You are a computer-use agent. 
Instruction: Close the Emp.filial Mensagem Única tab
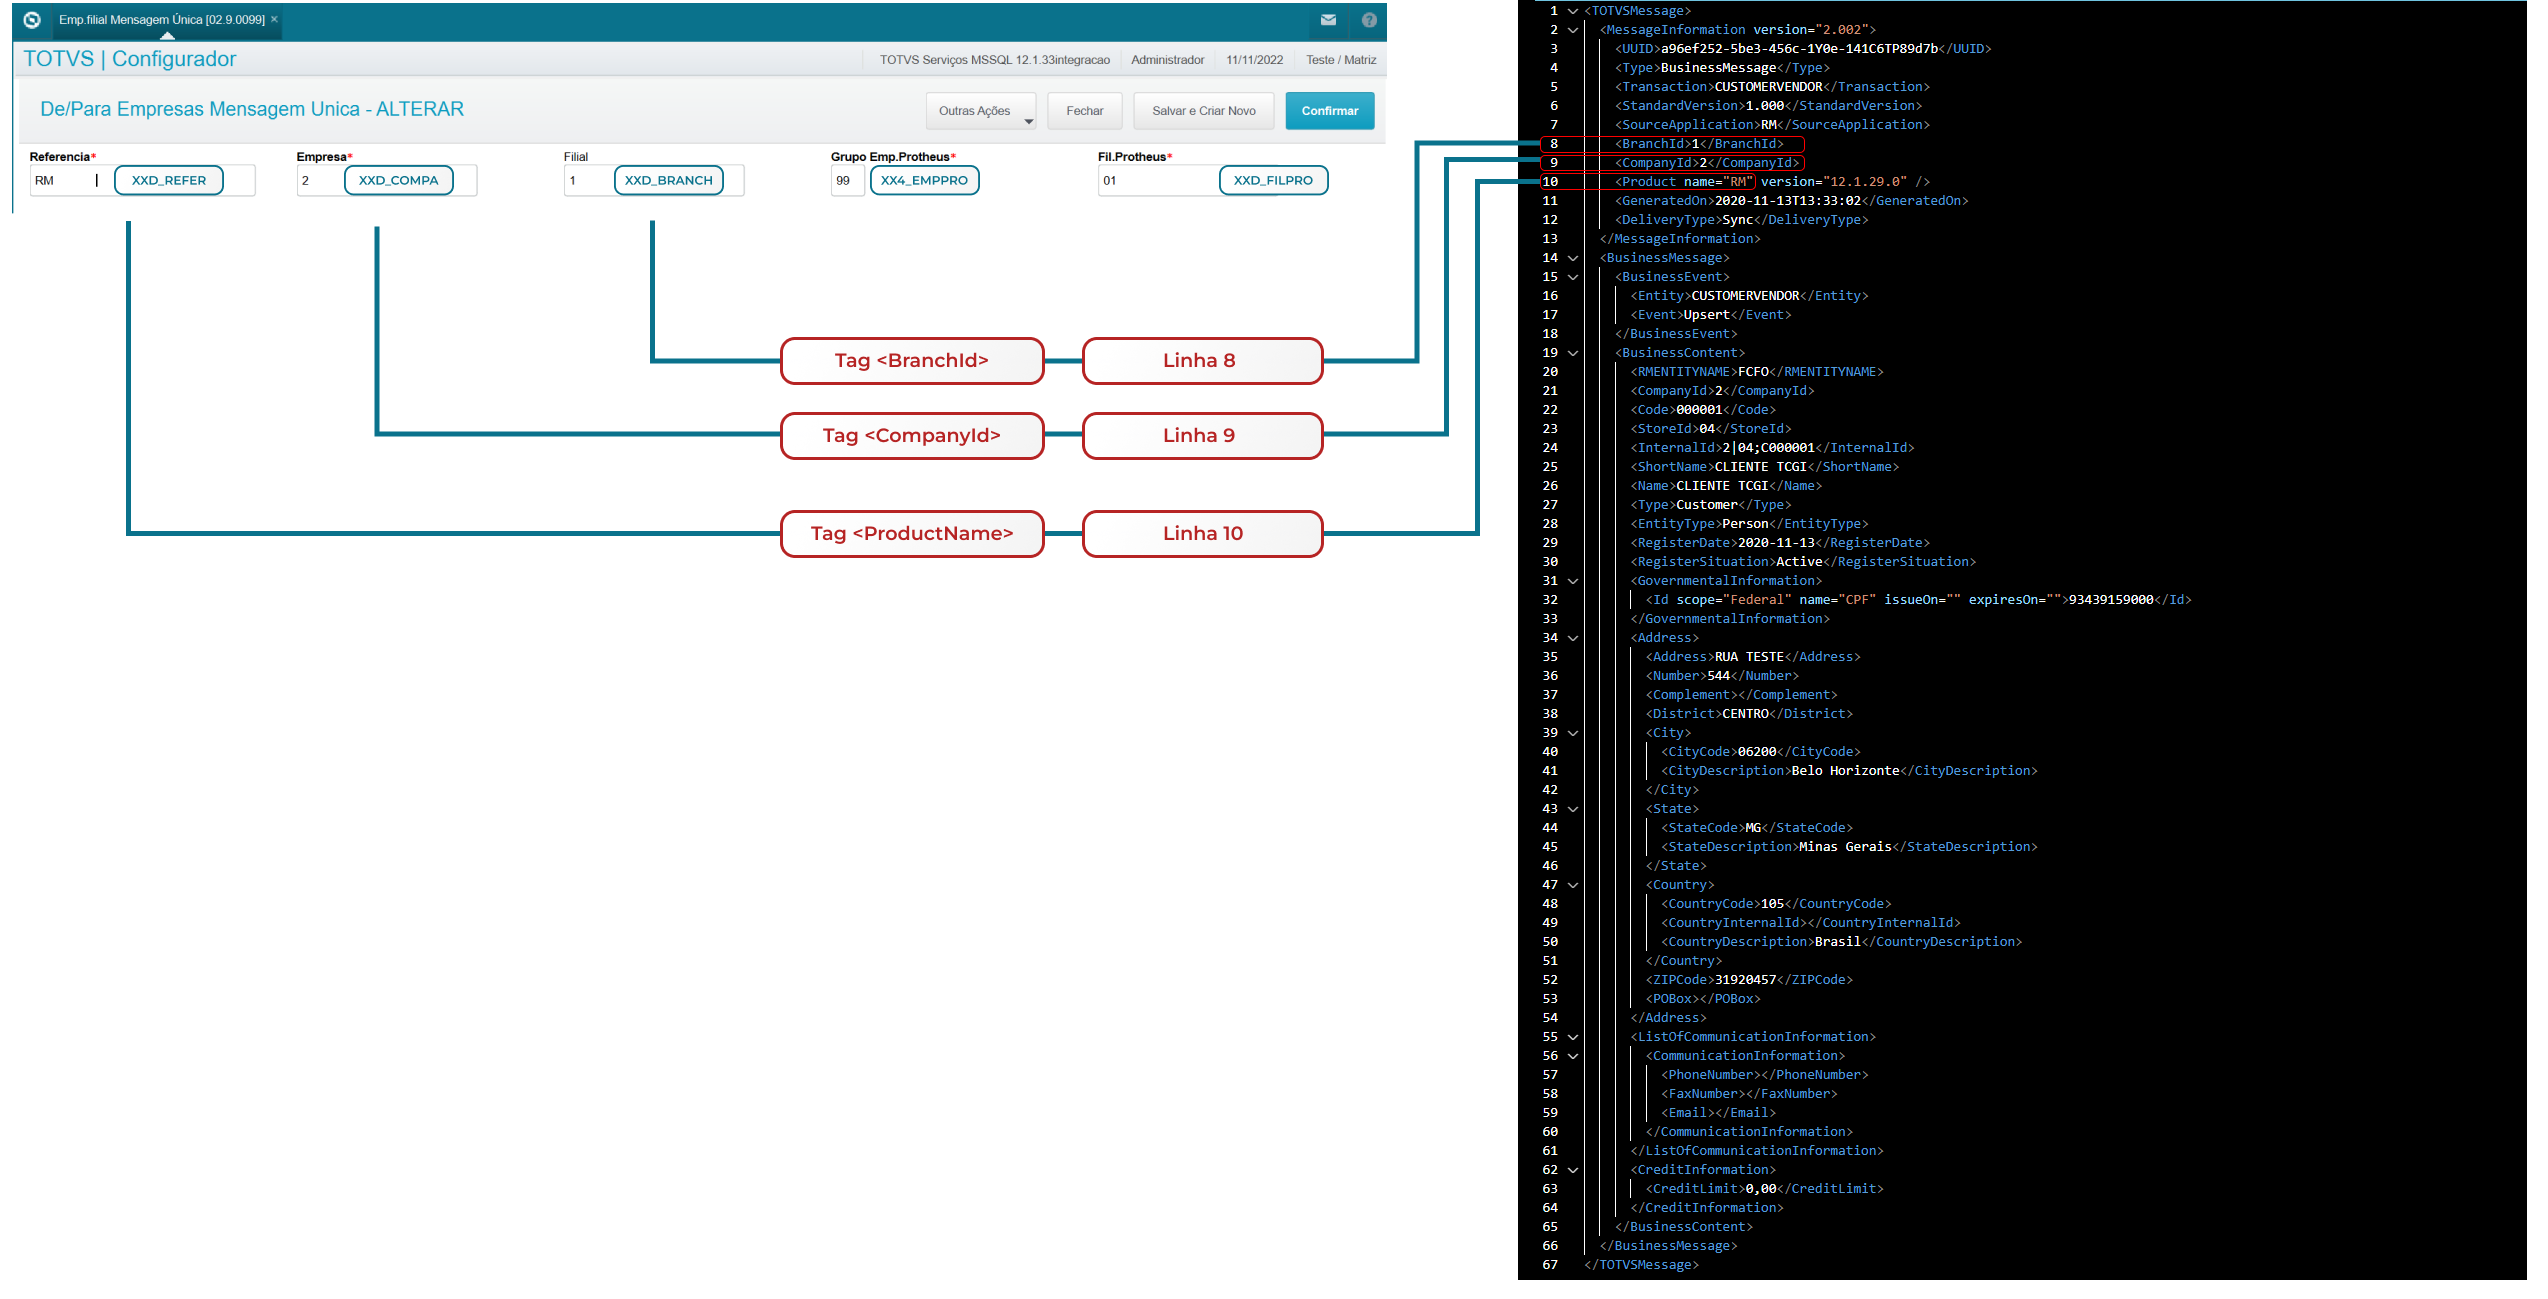(x=275, y=19)
